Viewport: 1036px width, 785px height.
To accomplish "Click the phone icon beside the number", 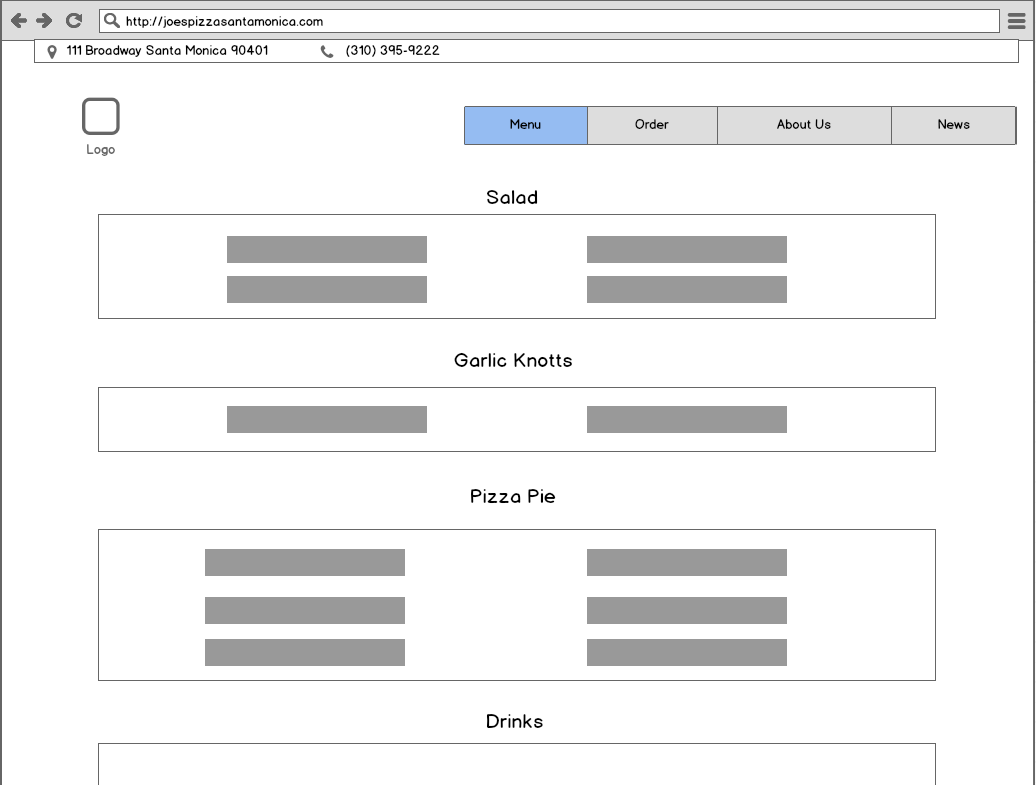I will click(x=327, y=52).
